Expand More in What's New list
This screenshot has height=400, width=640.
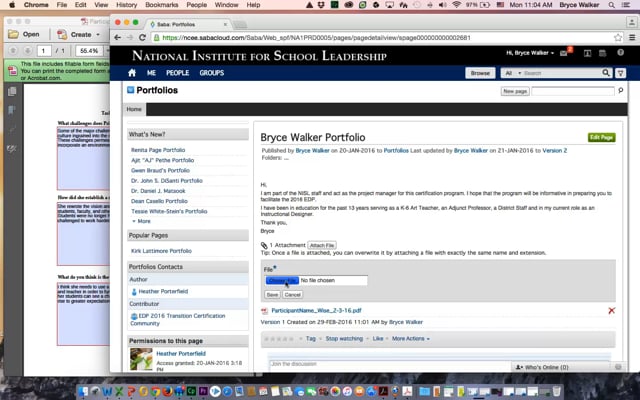point(141,221)
